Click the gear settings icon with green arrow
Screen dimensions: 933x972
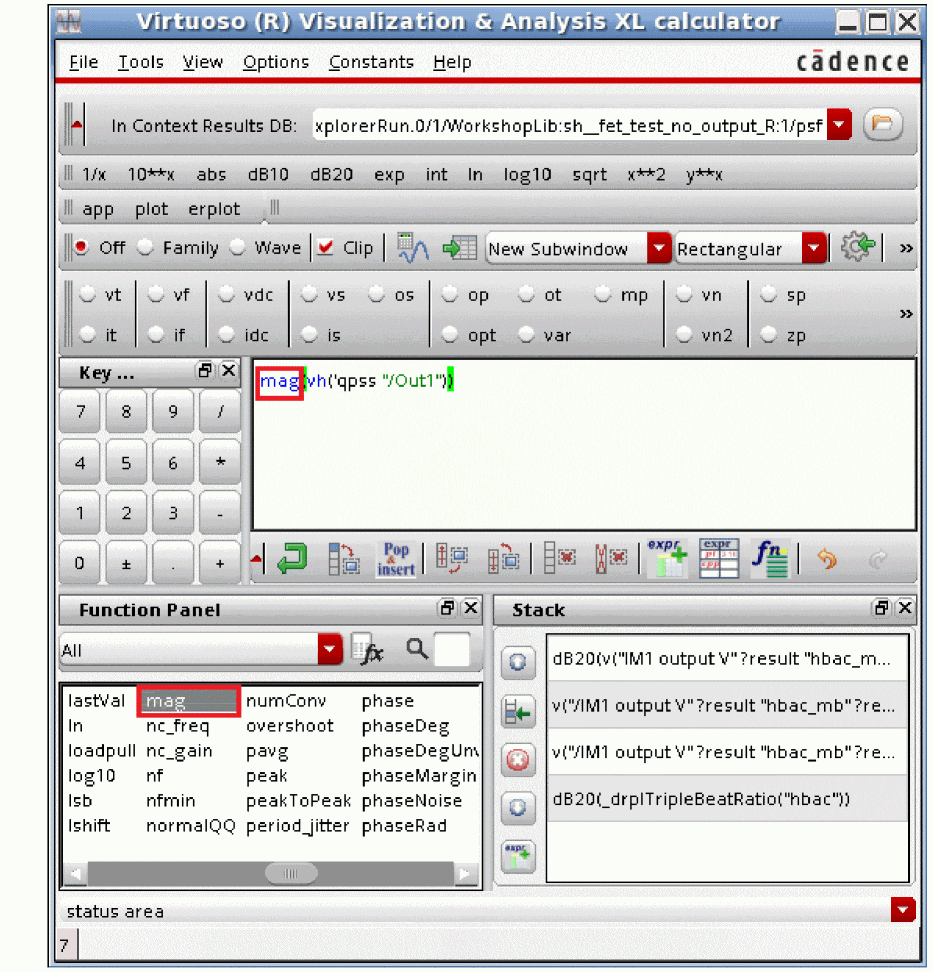pos(858,247)
